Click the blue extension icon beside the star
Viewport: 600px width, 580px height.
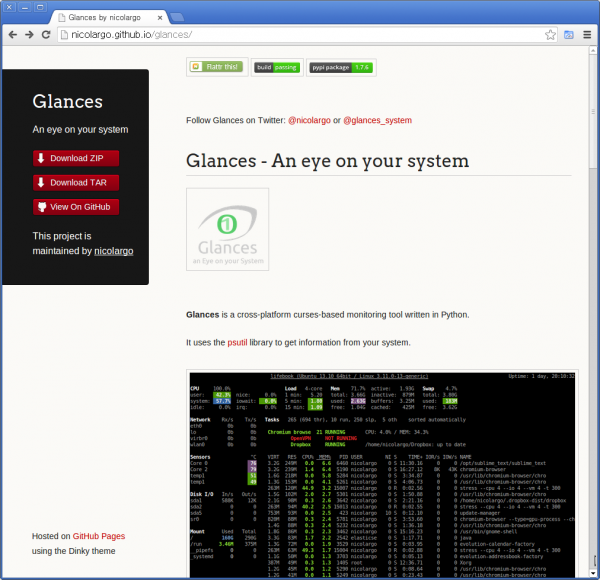click(569, 35)
